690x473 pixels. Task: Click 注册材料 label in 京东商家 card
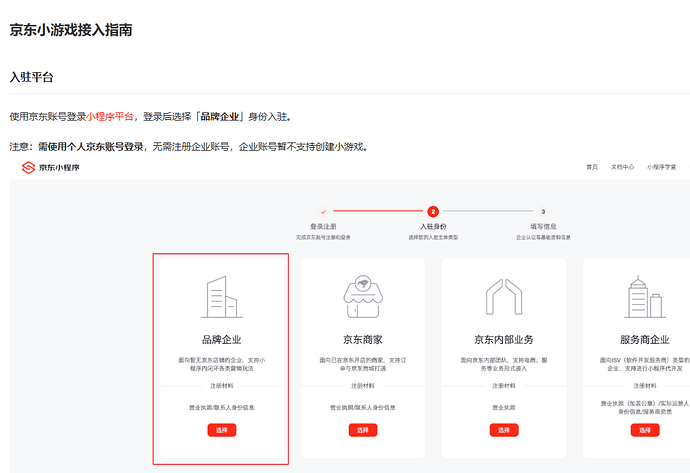pyautogui.click(x=363, y=386)
